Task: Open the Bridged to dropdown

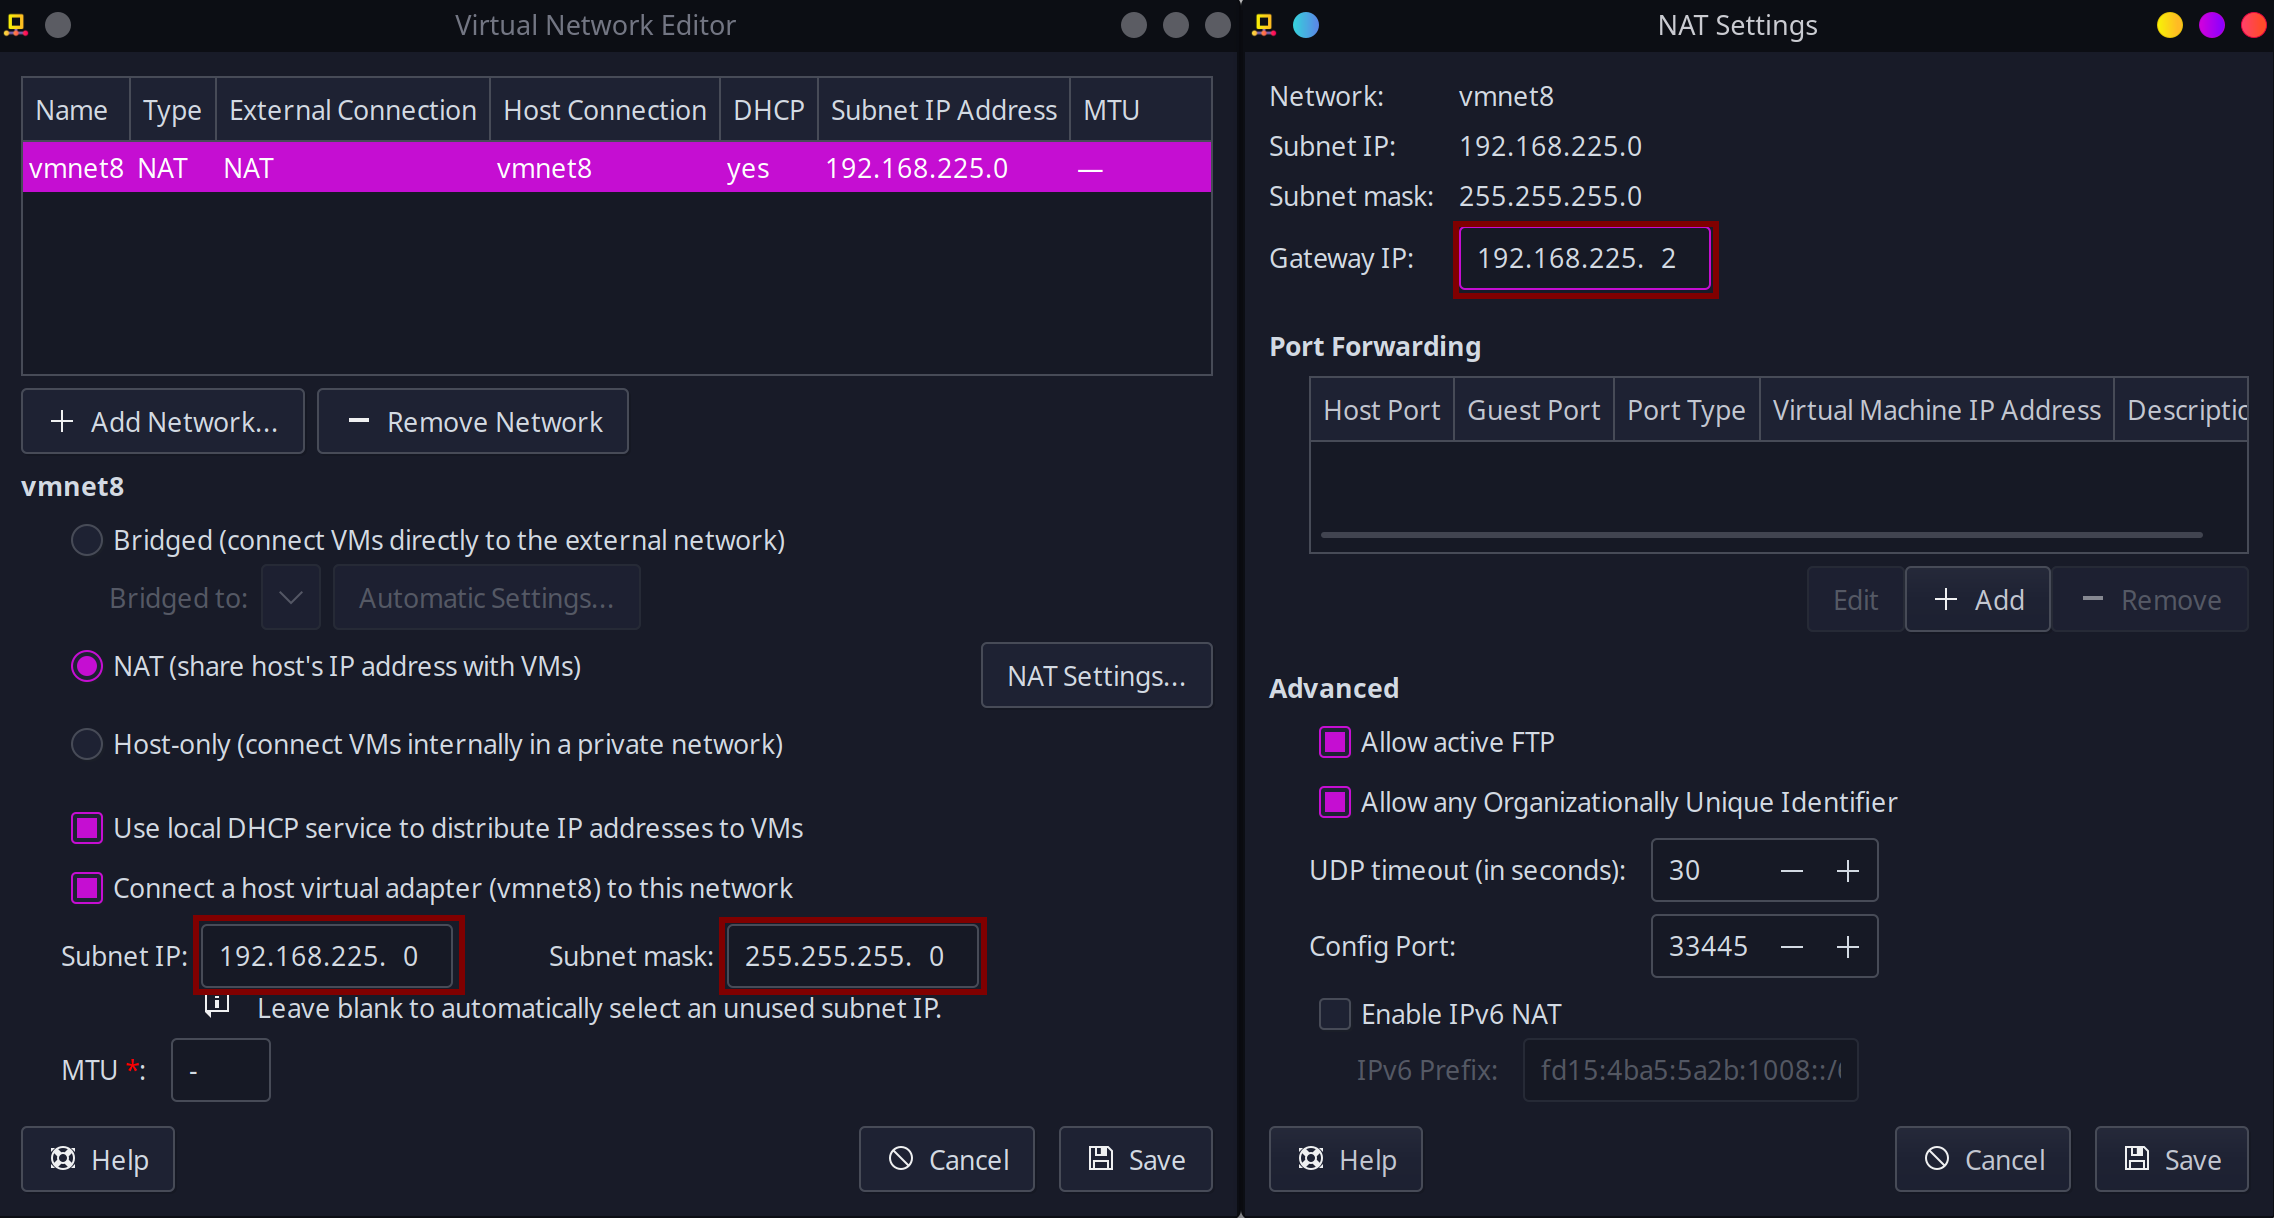Action: coord(291,598)
